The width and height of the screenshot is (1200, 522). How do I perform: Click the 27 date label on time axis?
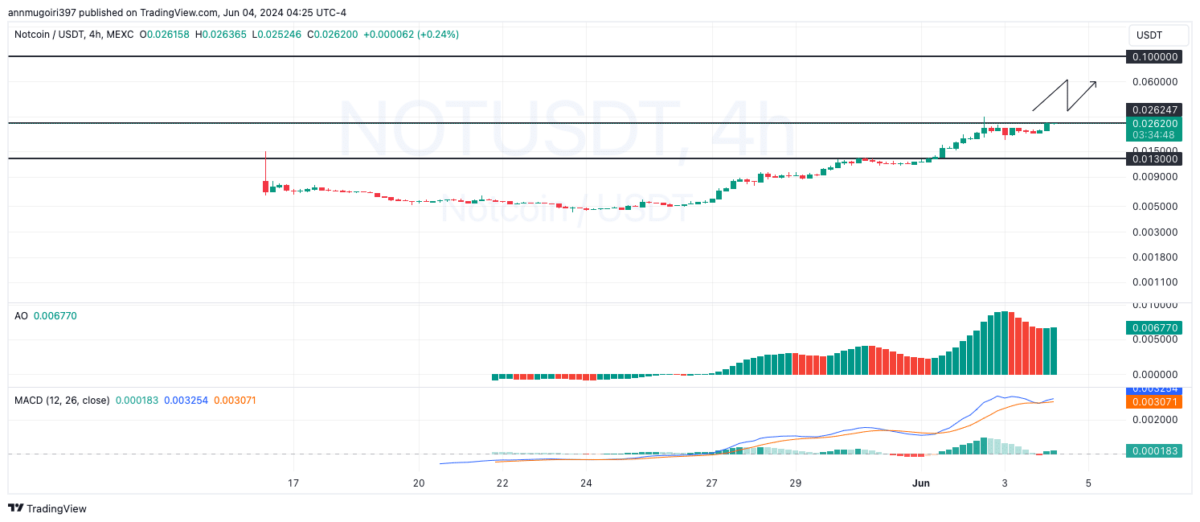click(711, 483)
